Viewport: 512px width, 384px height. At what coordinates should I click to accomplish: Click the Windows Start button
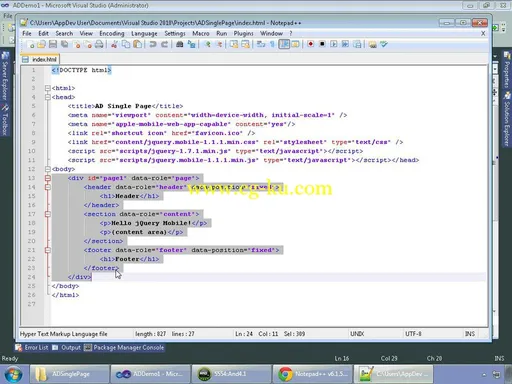[x=13, y=374]
